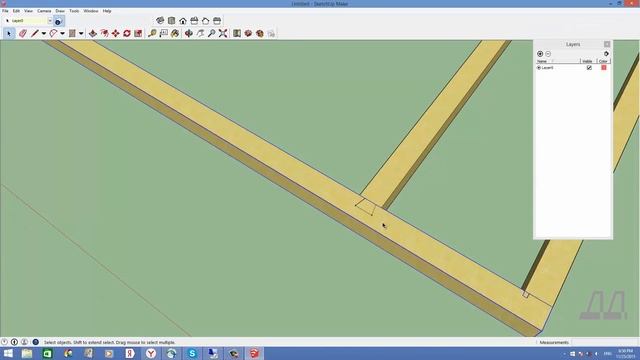Image resolution: width=640 pixels, height=360 pixels.
Task: Click the Color column header in Layers
Action: pyautogui.click(x=603, y=61)
